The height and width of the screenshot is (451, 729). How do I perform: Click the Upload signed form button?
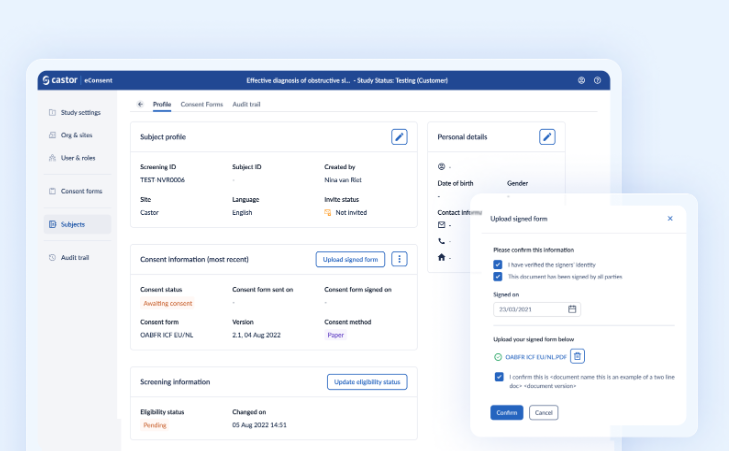coord(350,259)
